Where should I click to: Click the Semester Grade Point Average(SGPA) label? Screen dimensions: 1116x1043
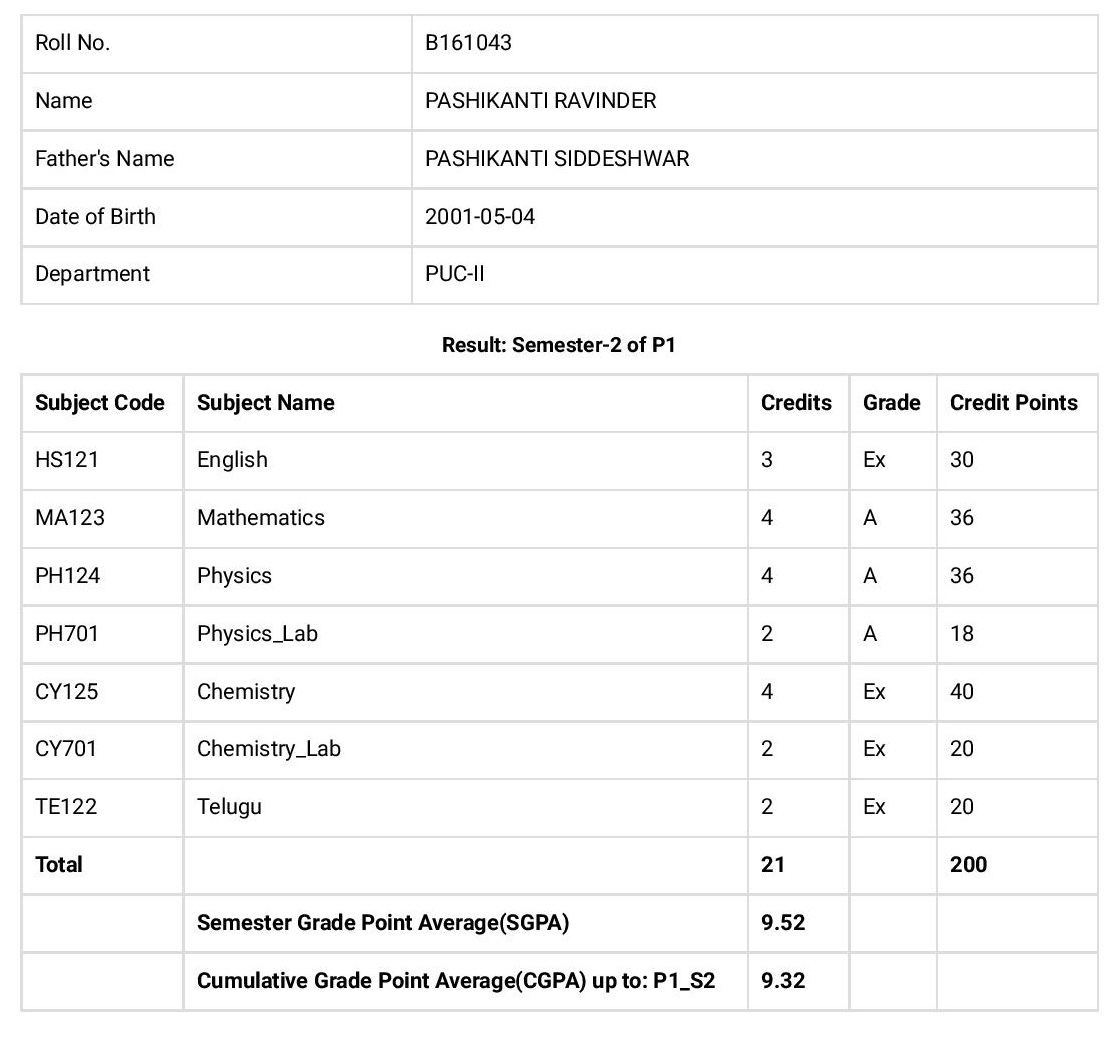click(383, 923)
